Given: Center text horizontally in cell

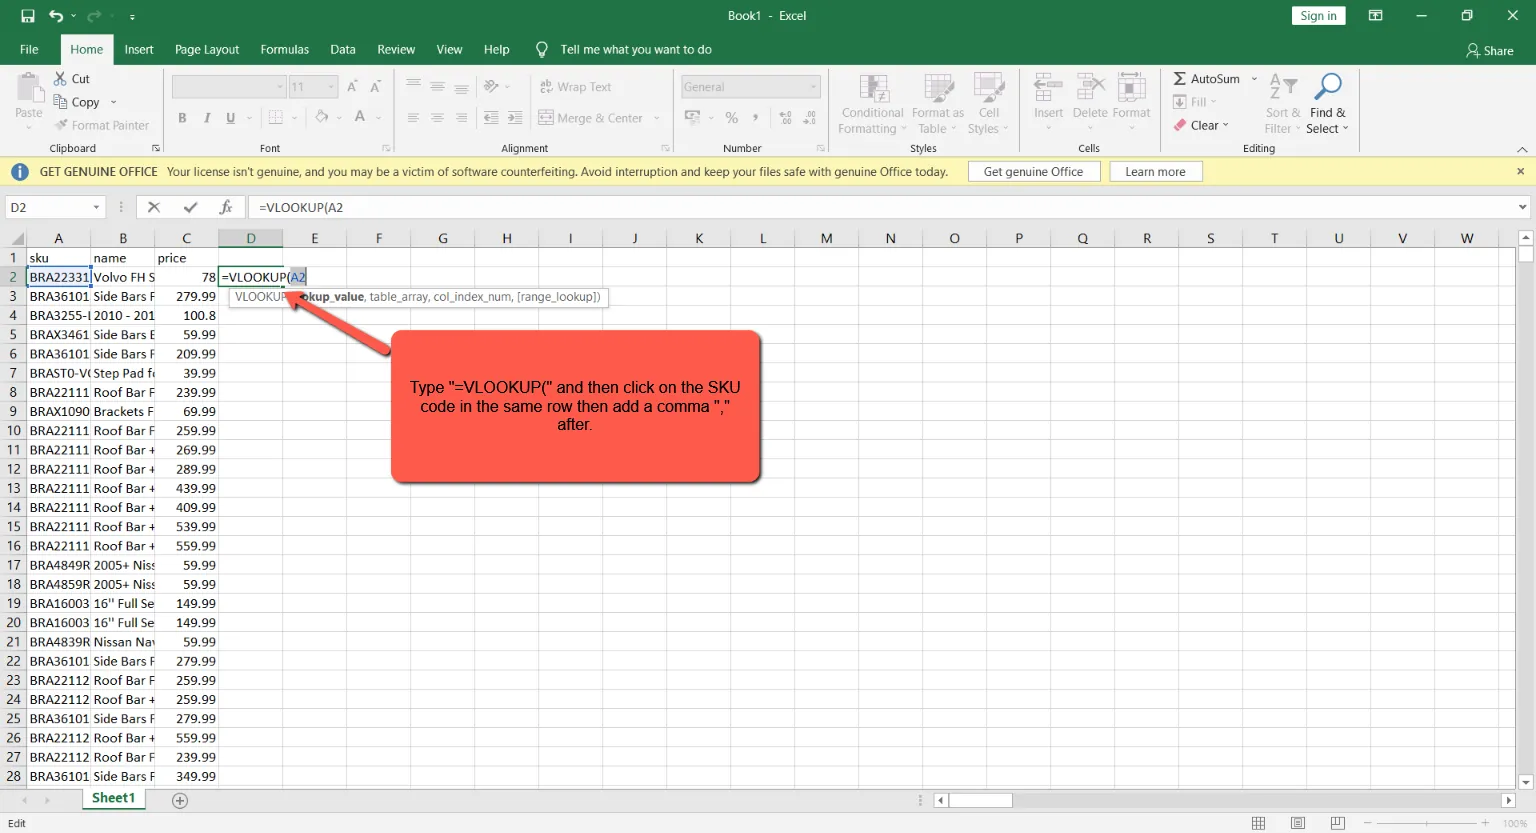Looking at the screenshot, I should (437, 118).
